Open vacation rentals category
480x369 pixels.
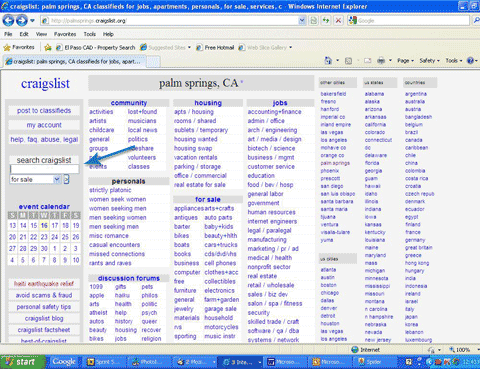[x=196, y=157]
